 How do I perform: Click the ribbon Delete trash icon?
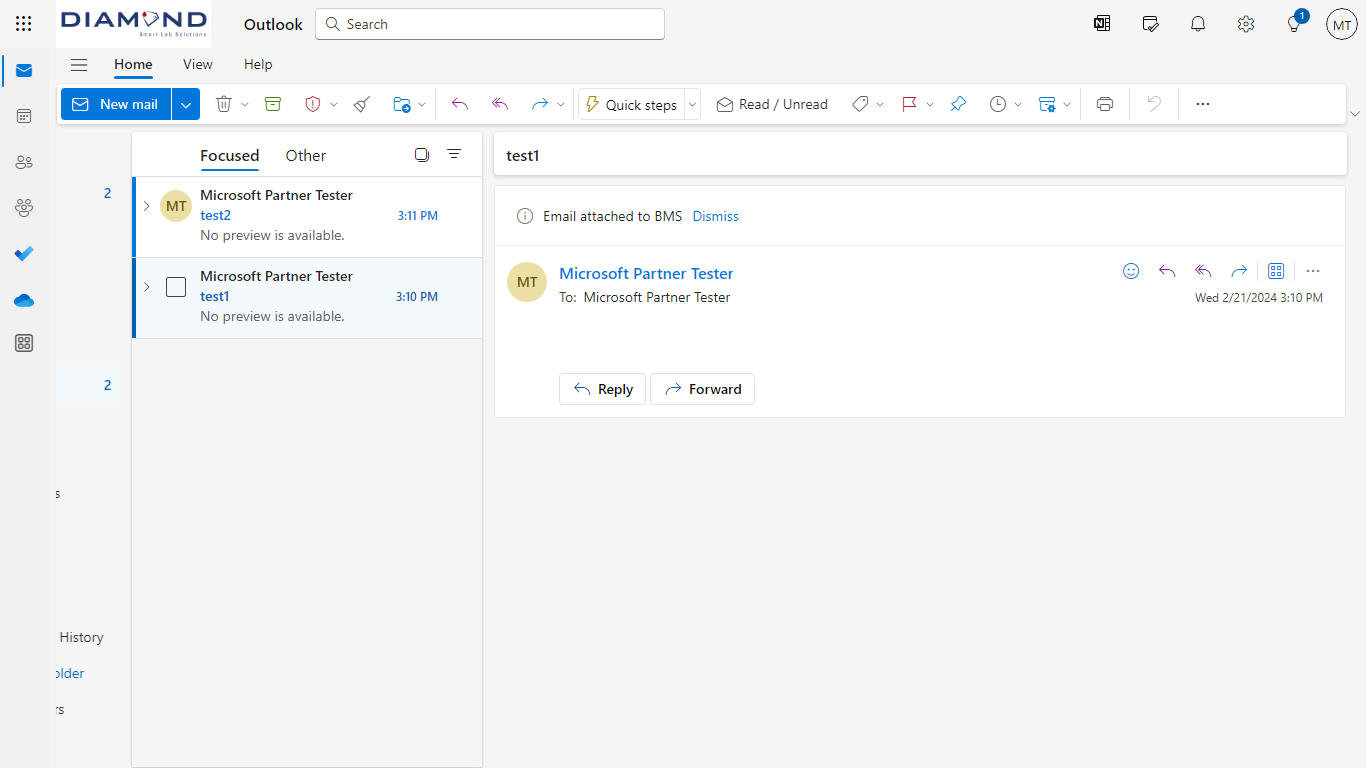224,104
